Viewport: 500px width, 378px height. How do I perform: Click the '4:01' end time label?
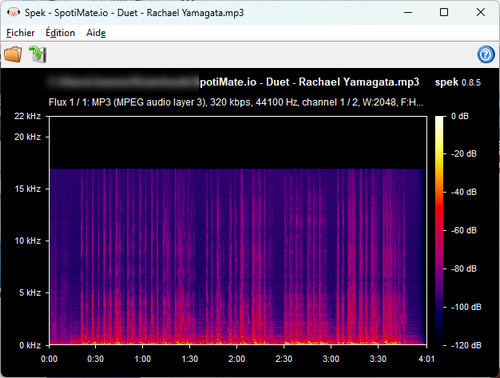tap(427, 359)
